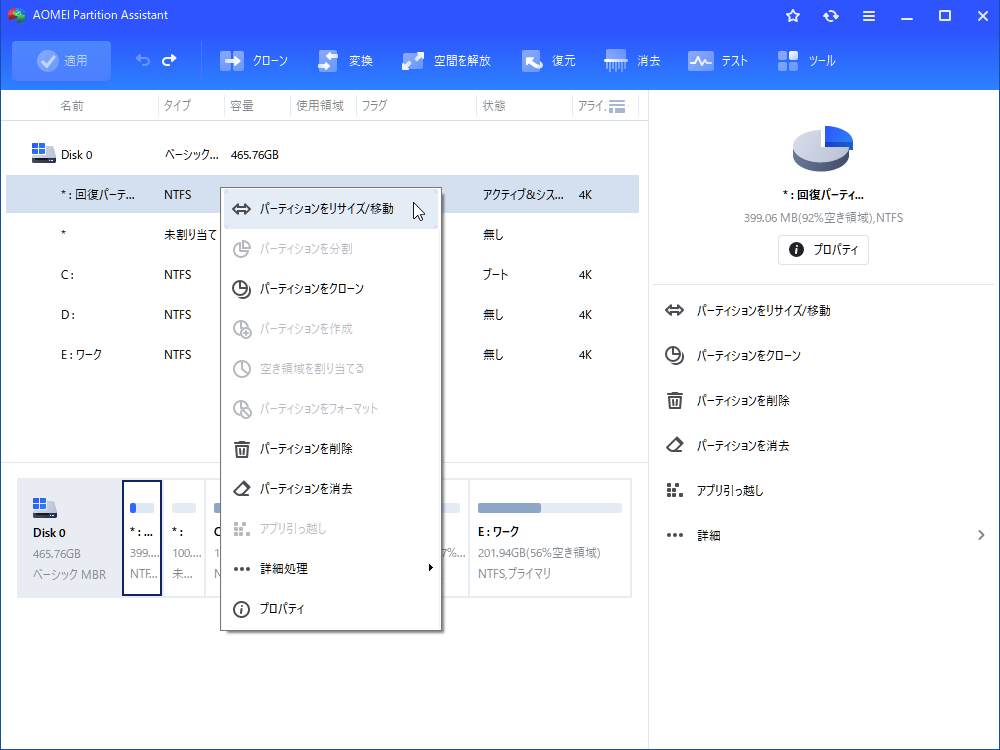Screen dimensions: 1000x750
Task: Click the プロパティ button in right panel
Action: (x=823, y=250)
